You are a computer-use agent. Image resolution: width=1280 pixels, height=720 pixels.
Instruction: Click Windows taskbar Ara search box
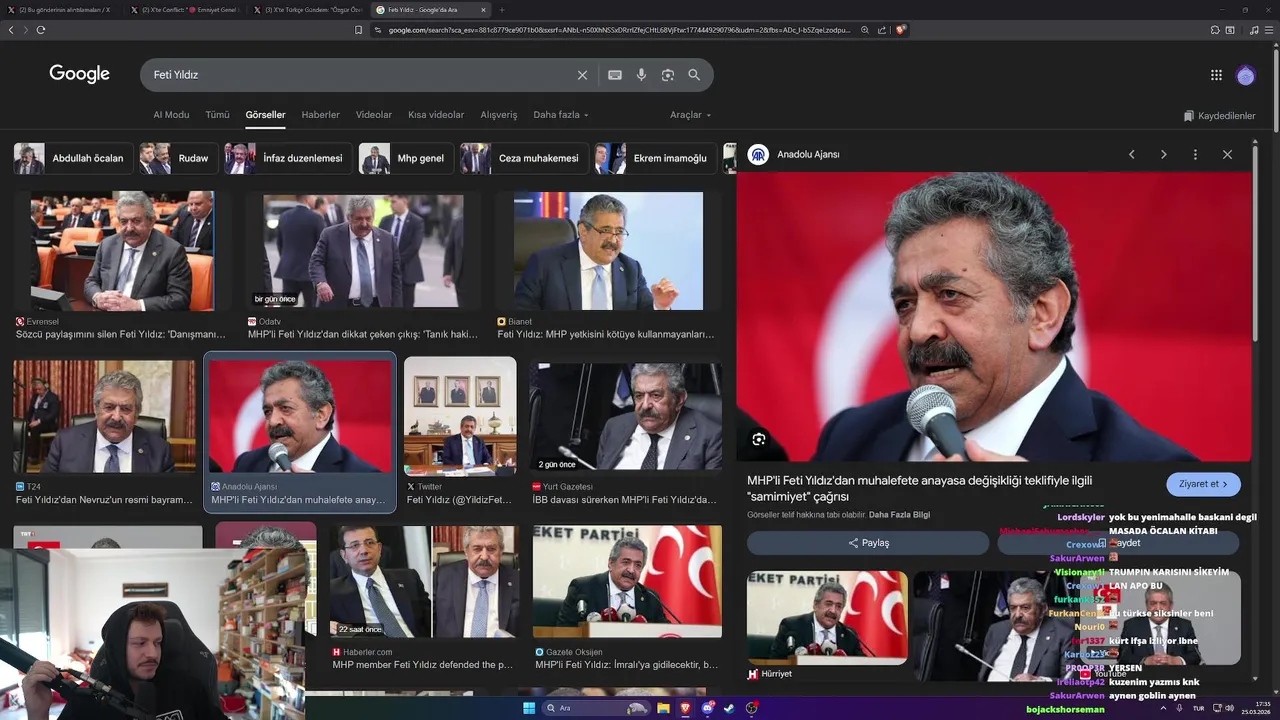click(596, 708)
